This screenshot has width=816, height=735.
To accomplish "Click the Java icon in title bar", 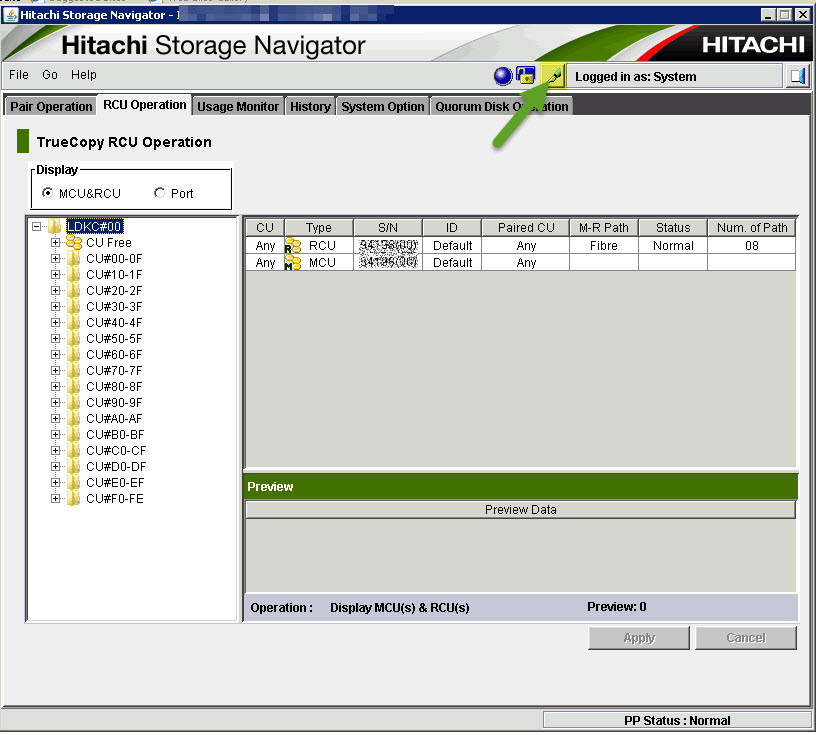I will [x=10, y=15].
